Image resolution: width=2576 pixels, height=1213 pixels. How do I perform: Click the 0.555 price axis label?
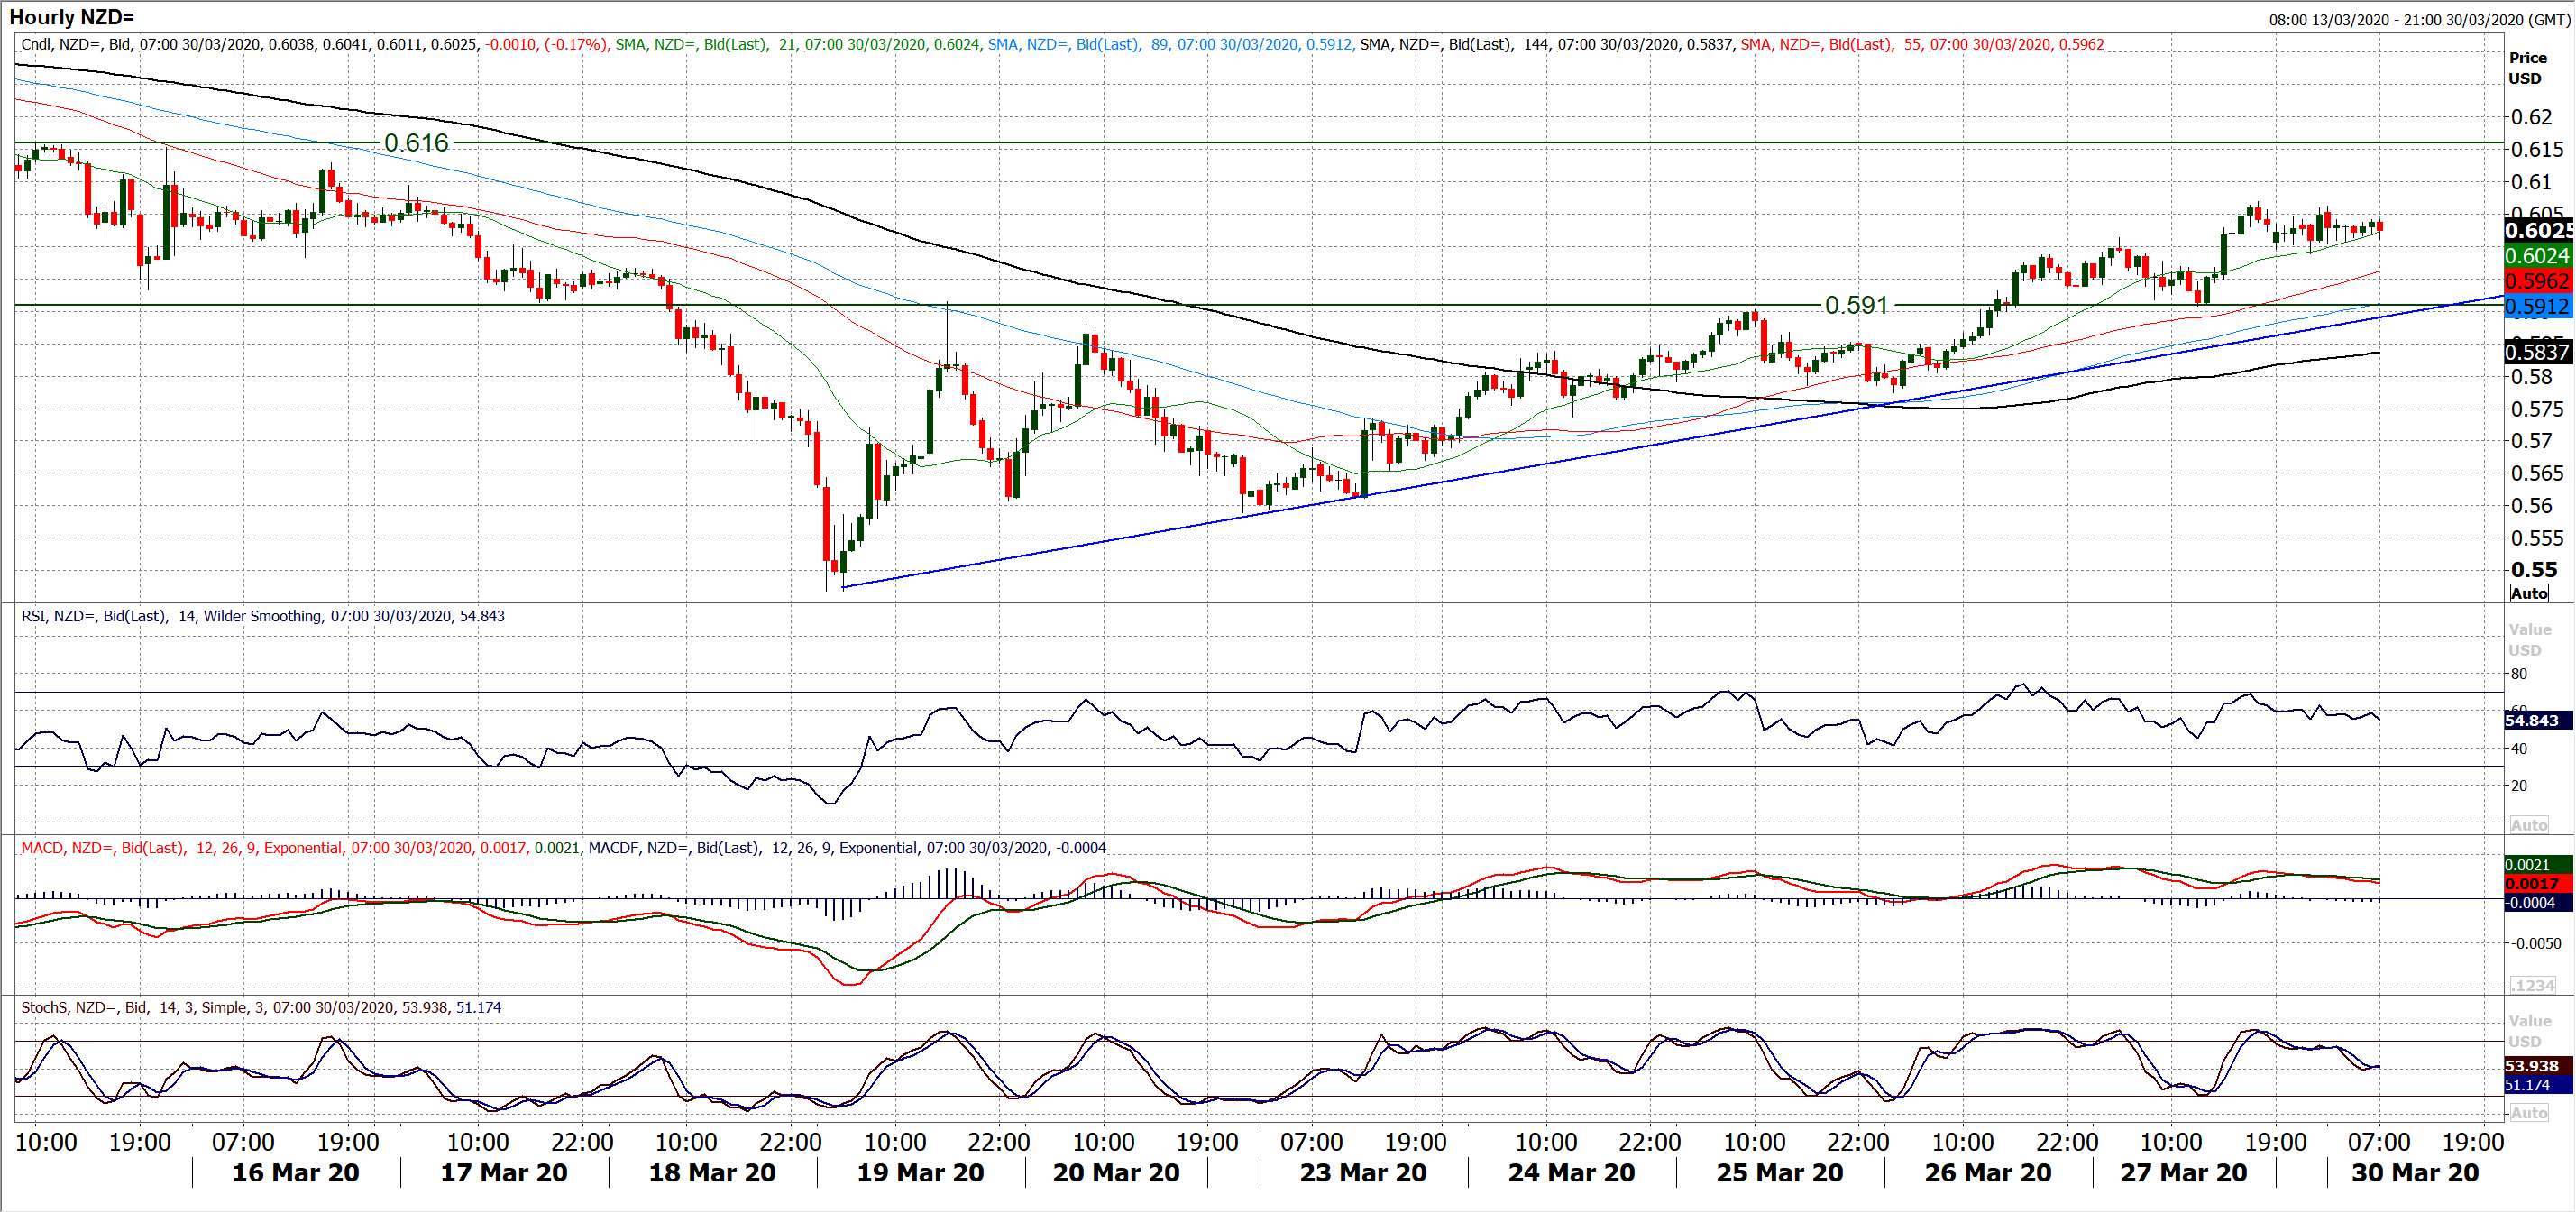[x=2537, y=538]
